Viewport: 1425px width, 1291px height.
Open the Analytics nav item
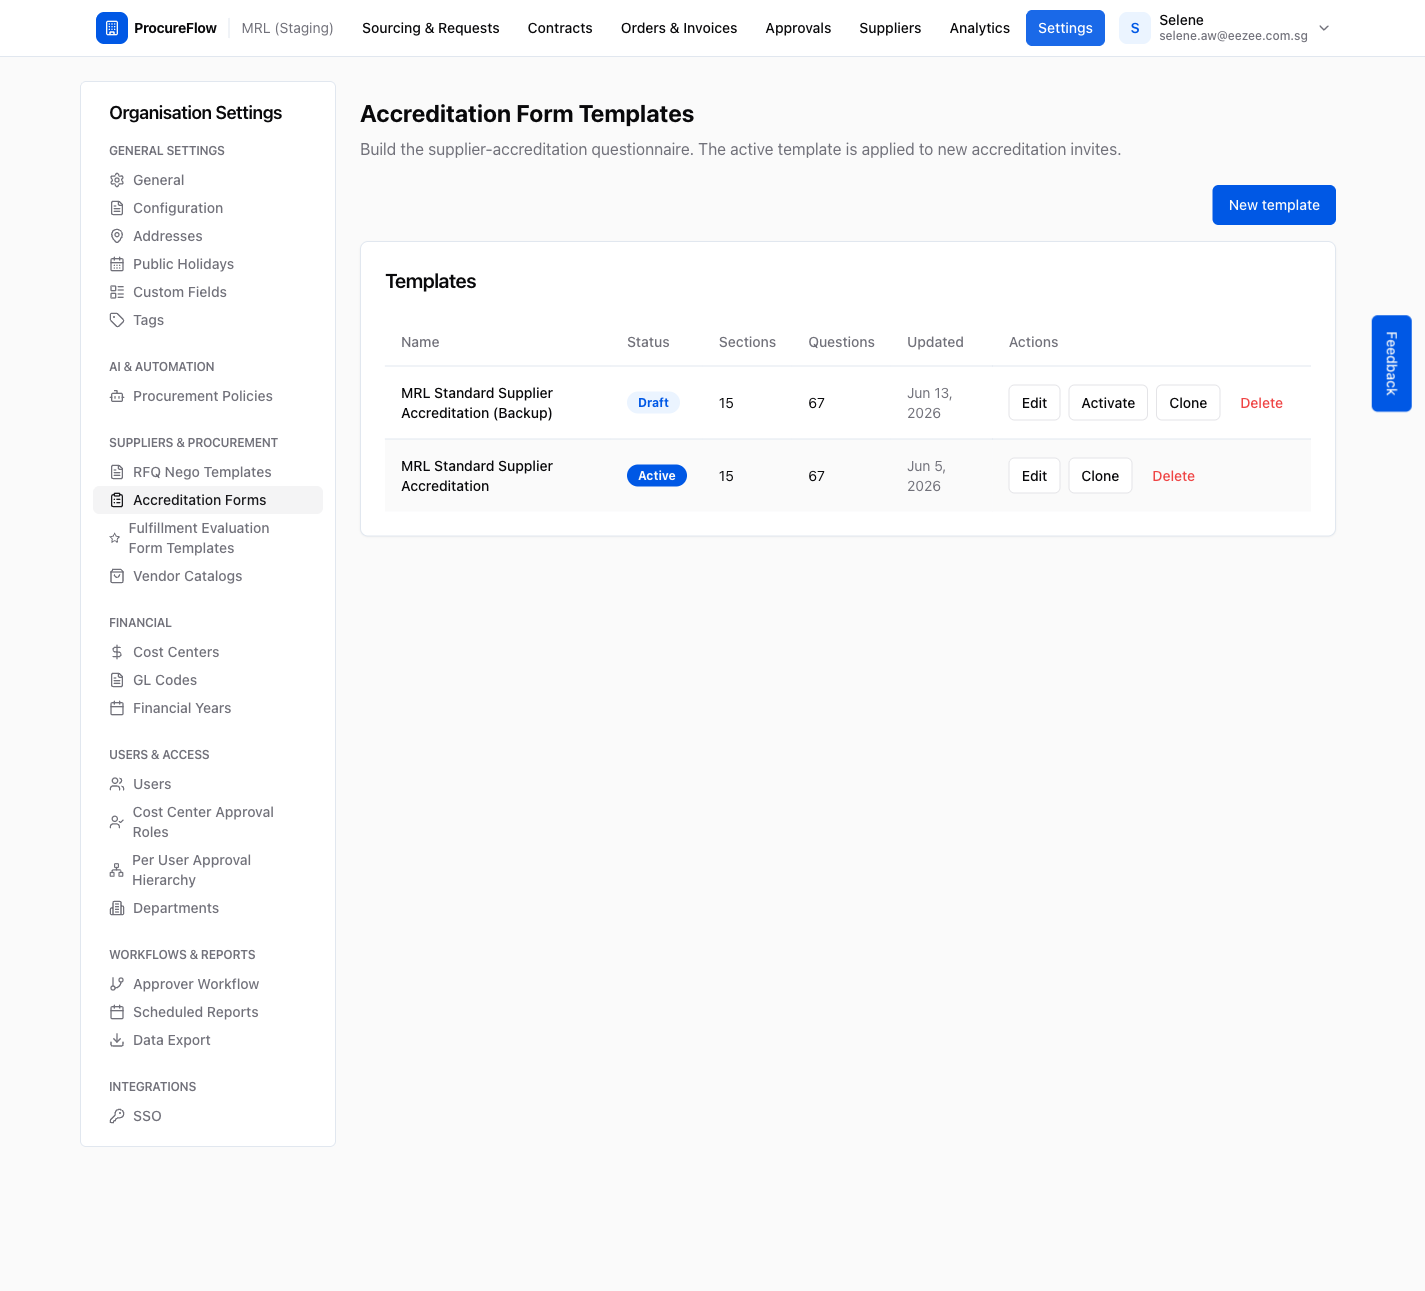[980, 28]
